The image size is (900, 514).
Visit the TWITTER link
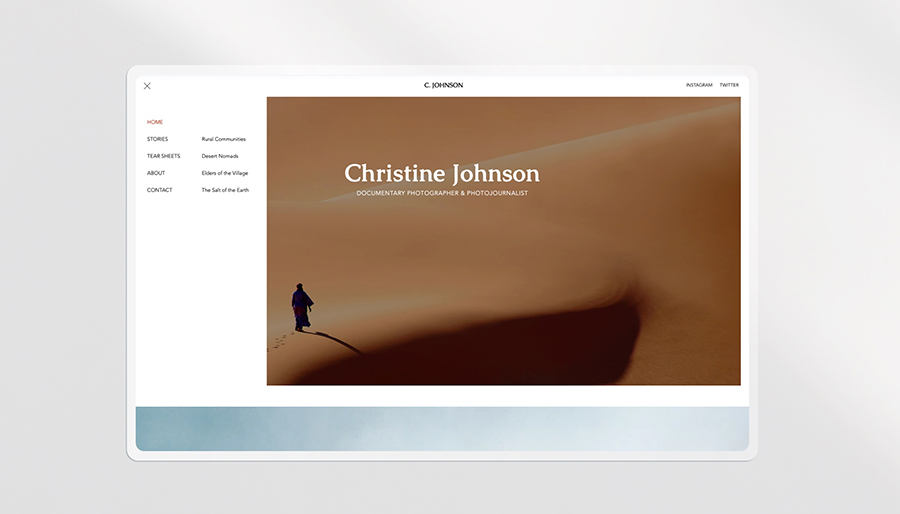click(729, 85)
